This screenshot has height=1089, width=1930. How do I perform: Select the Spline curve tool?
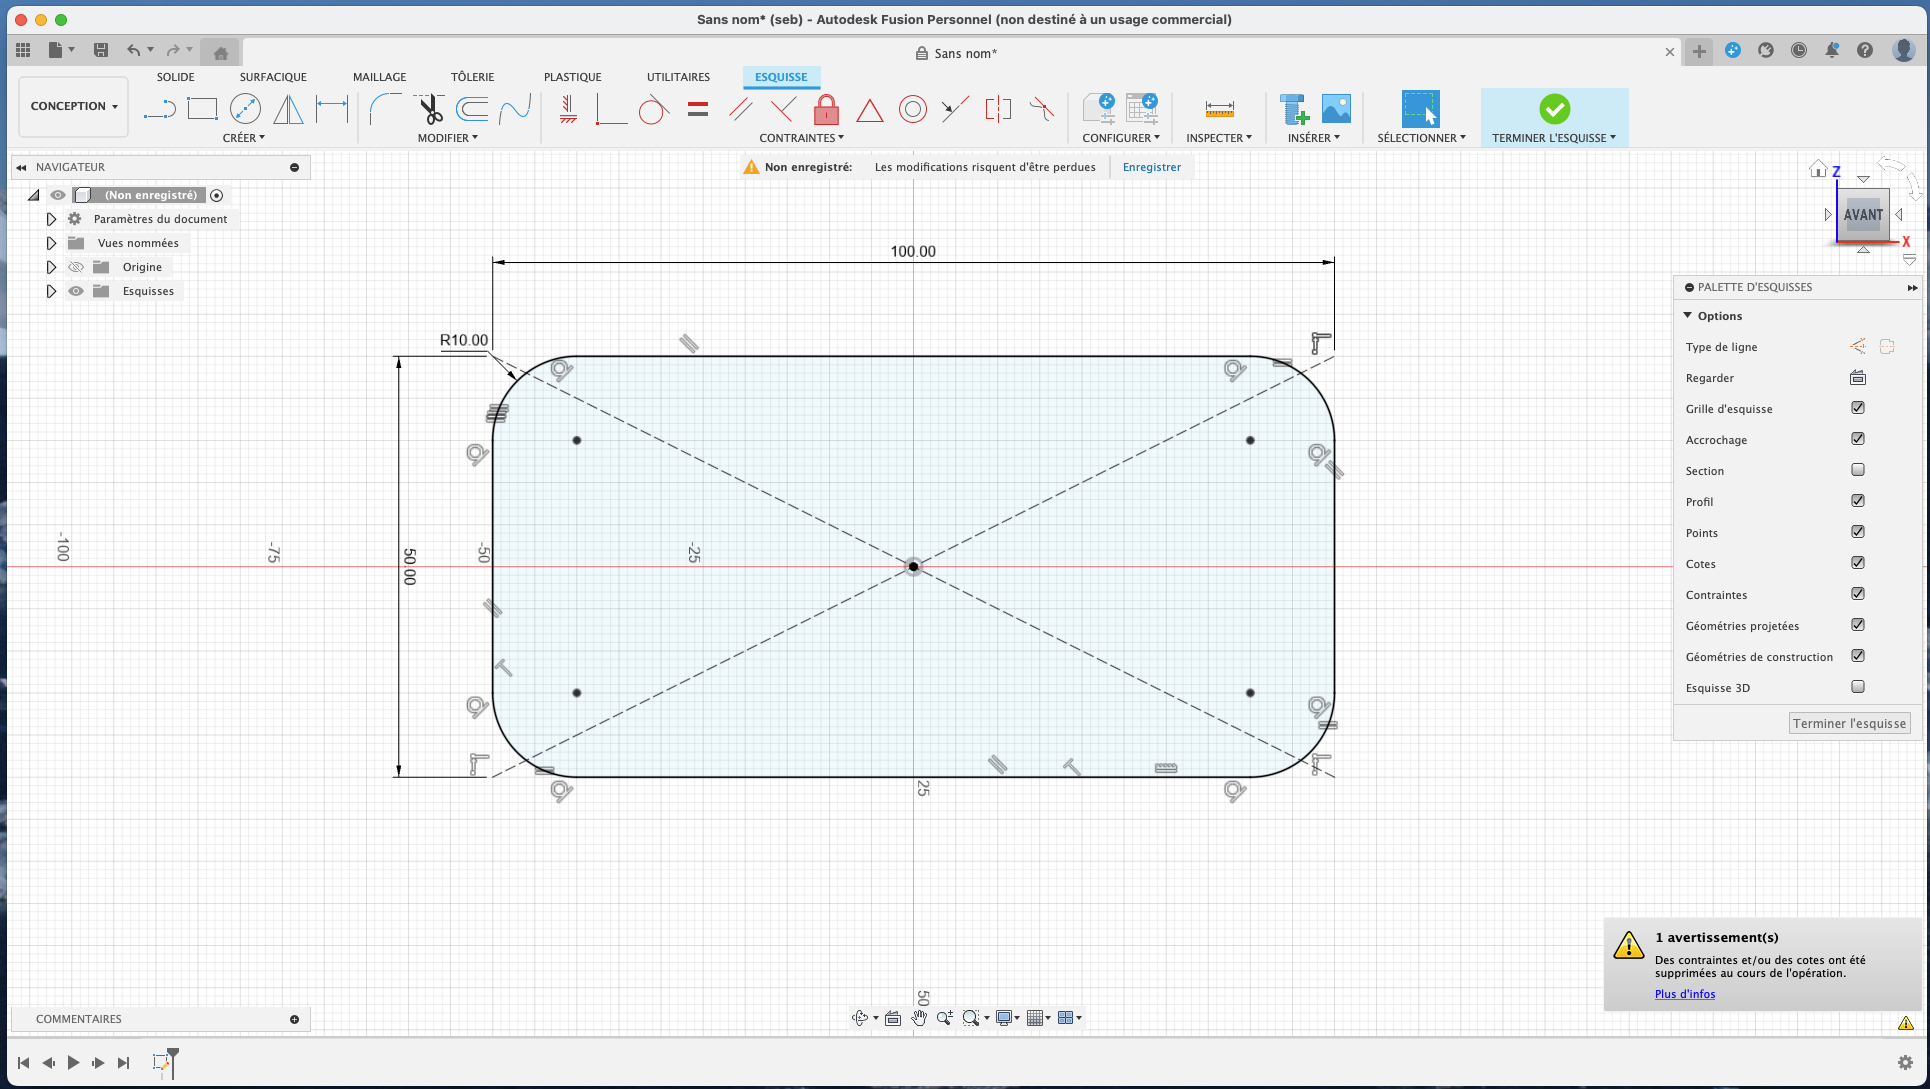coord(515,109)
